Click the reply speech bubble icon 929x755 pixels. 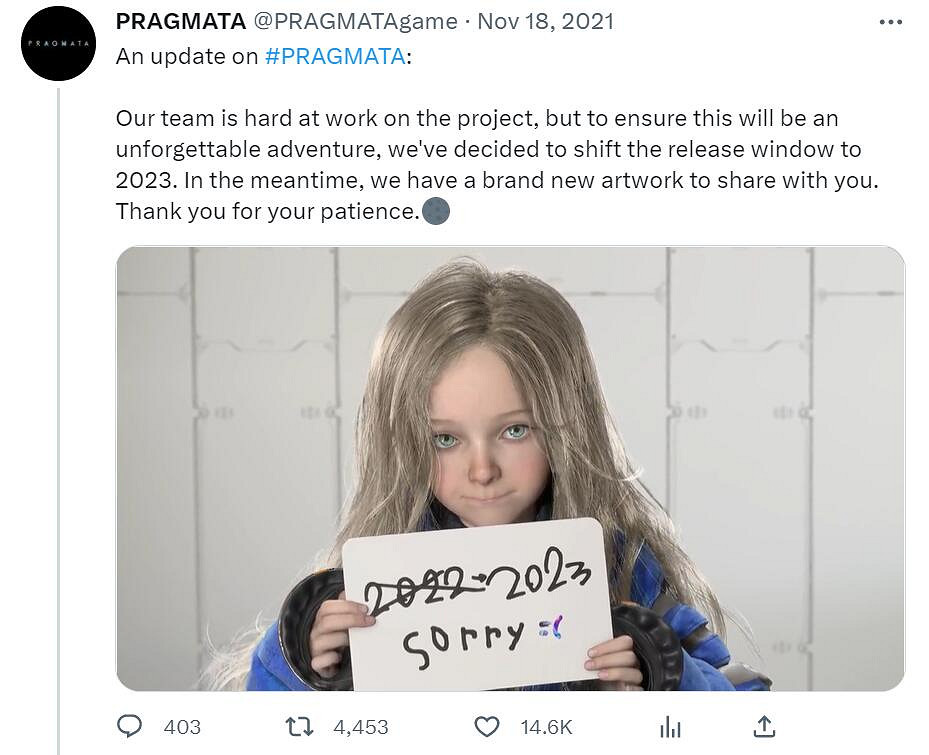point(129,728)
